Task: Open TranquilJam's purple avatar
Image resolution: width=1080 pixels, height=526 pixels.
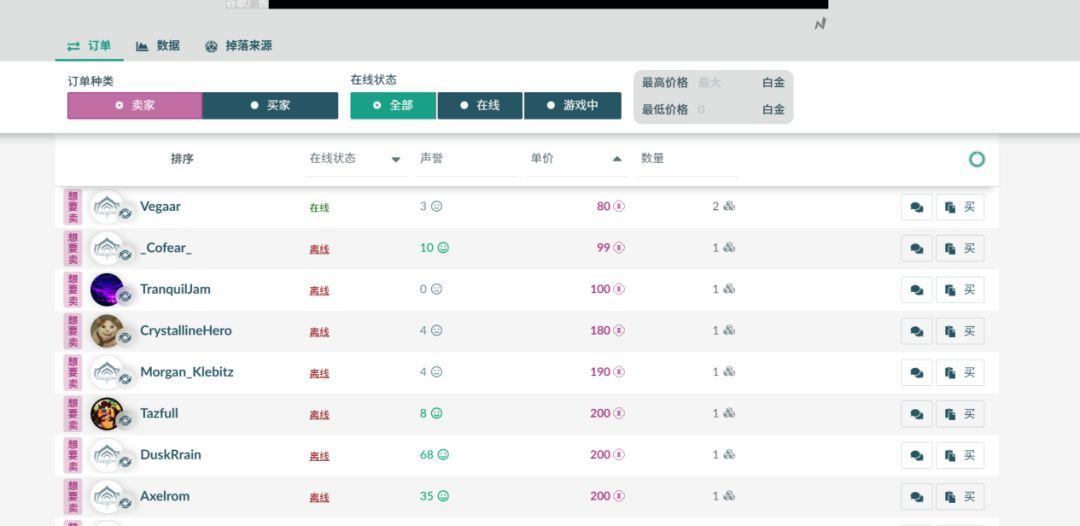Action: [x=107, y=290]
